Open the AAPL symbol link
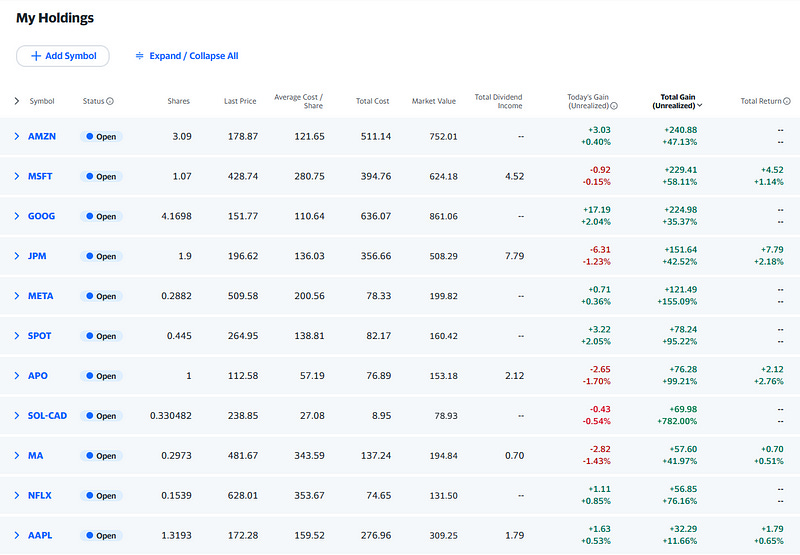The width and height of the screenshot is (800, 555). (x=40, y=535)
